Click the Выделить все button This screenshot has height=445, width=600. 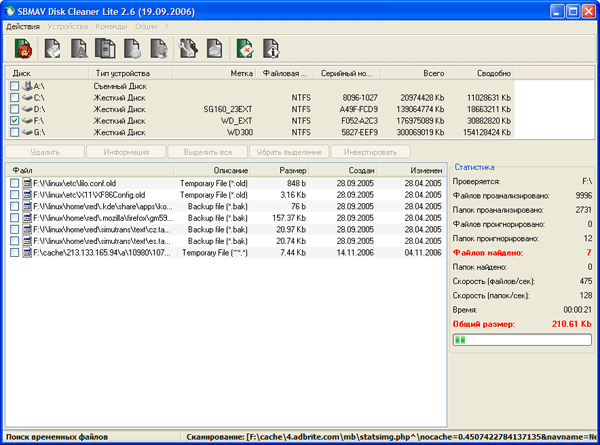point(210,152)
